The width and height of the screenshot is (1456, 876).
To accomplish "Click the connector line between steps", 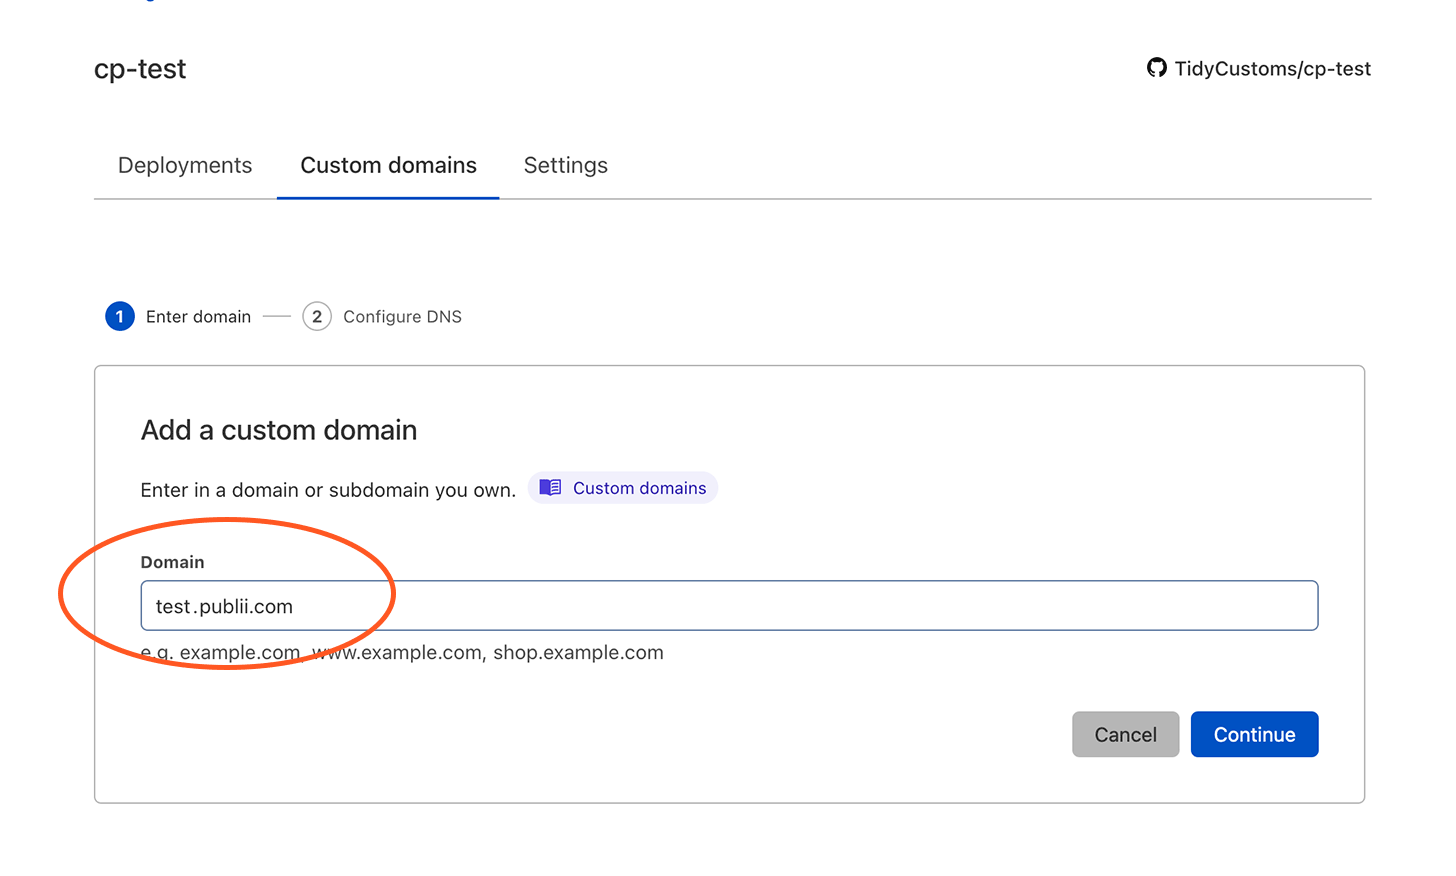I will point(276,316).
